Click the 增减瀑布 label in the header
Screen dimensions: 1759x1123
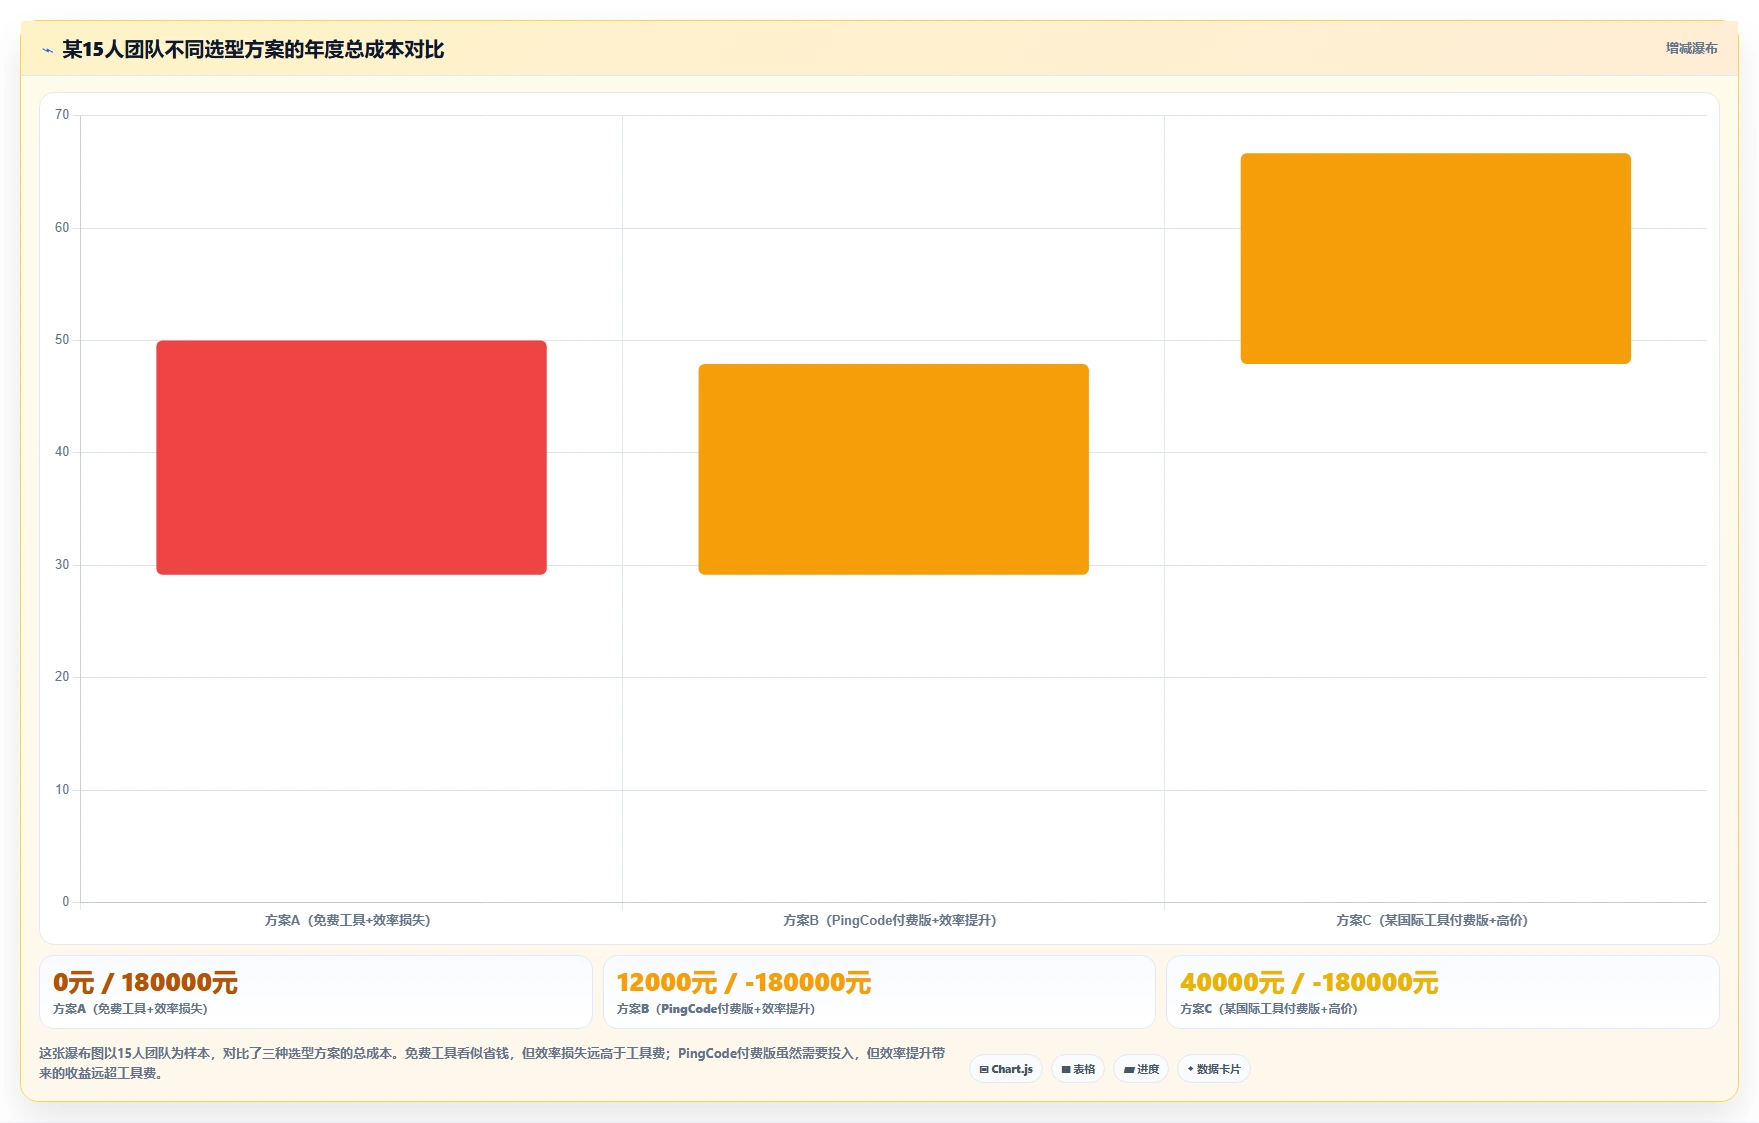coord(1691,48)
